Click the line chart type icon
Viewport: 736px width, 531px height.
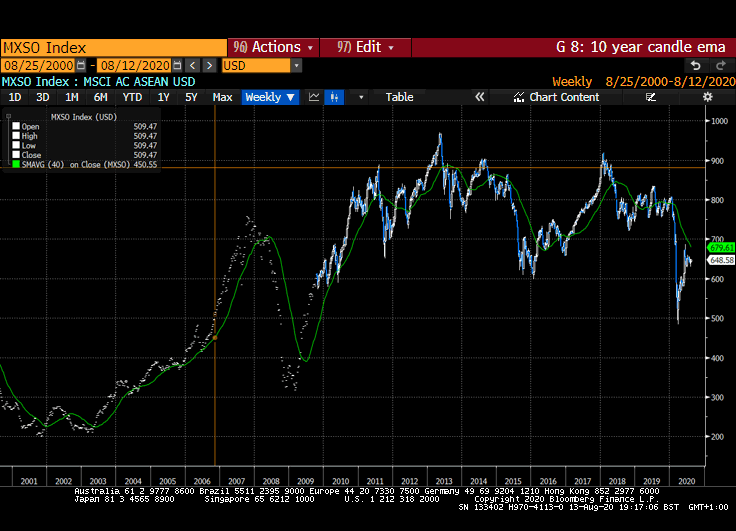pyautogui.click(x=314, y=97)
